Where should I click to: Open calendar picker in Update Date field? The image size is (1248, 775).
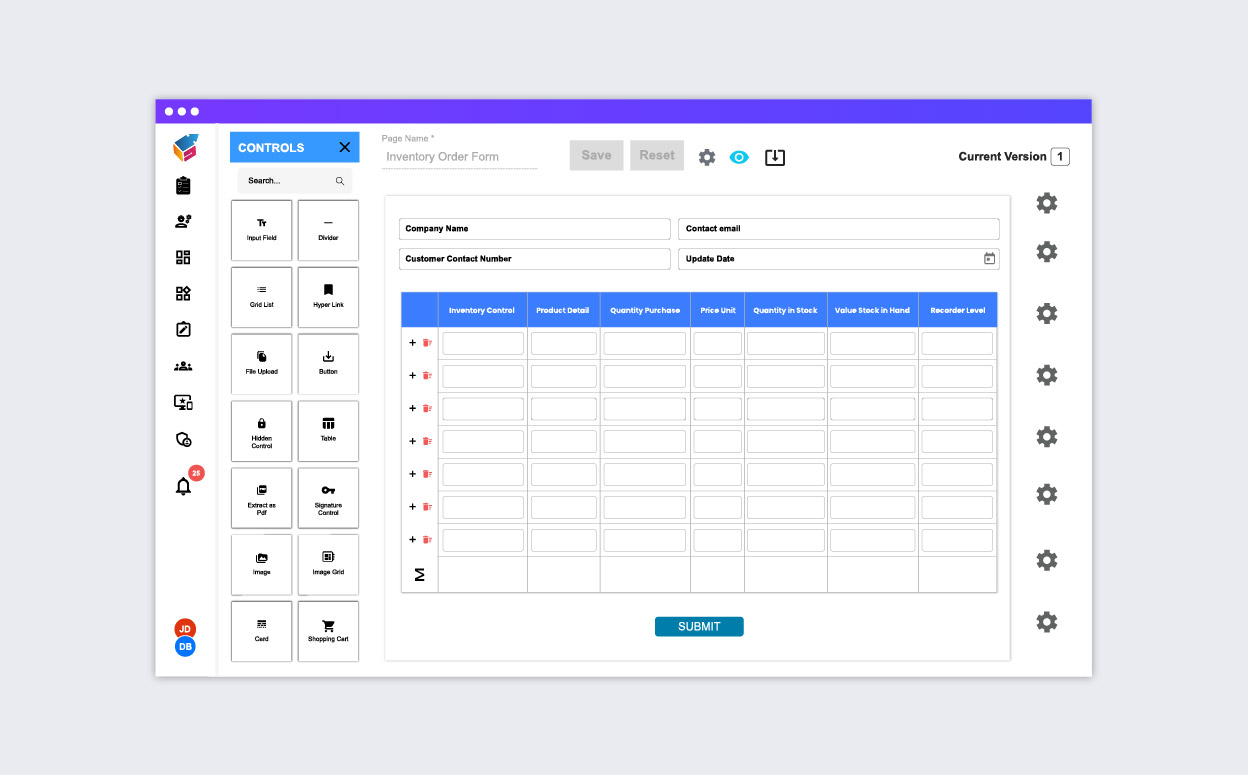tap(989, 259)
